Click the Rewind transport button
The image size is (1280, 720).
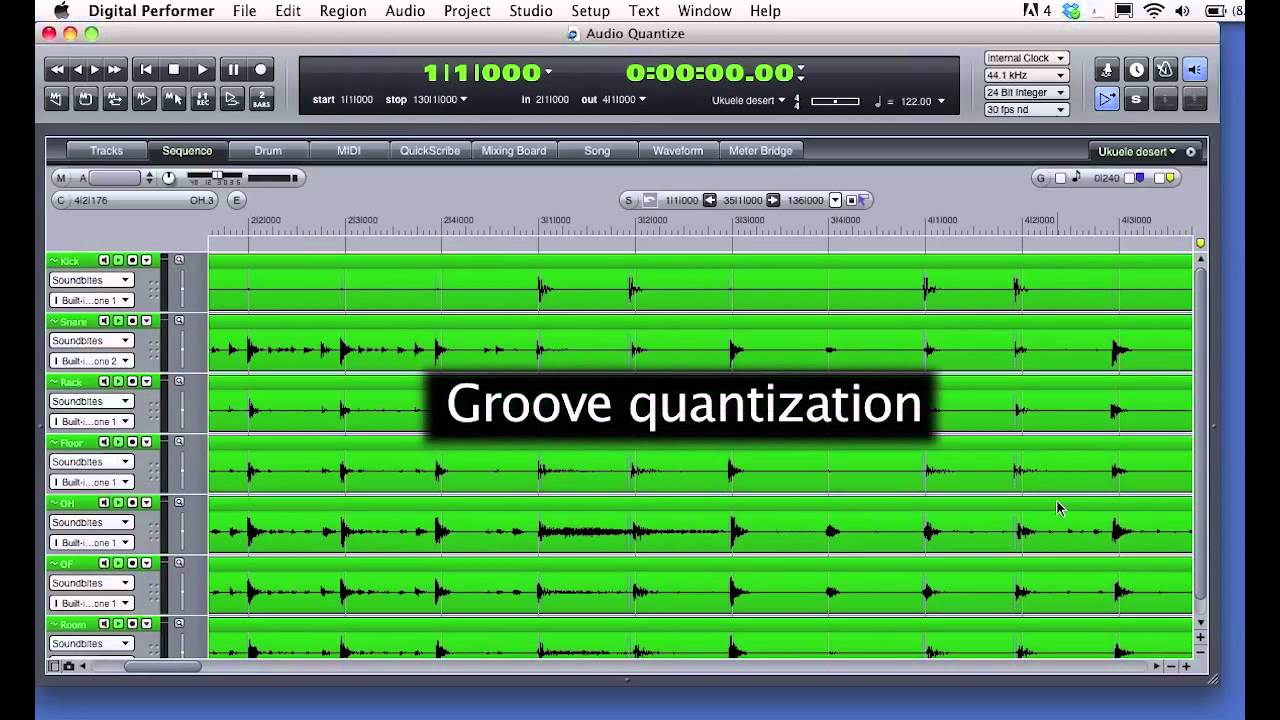point(57,69)
